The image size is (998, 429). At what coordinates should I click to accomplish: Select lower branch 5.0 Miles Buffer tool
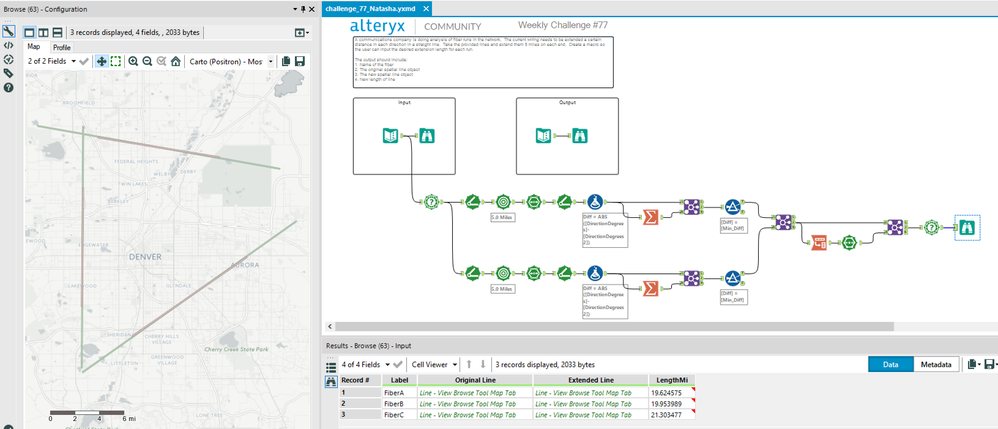[x=503, y=272]
